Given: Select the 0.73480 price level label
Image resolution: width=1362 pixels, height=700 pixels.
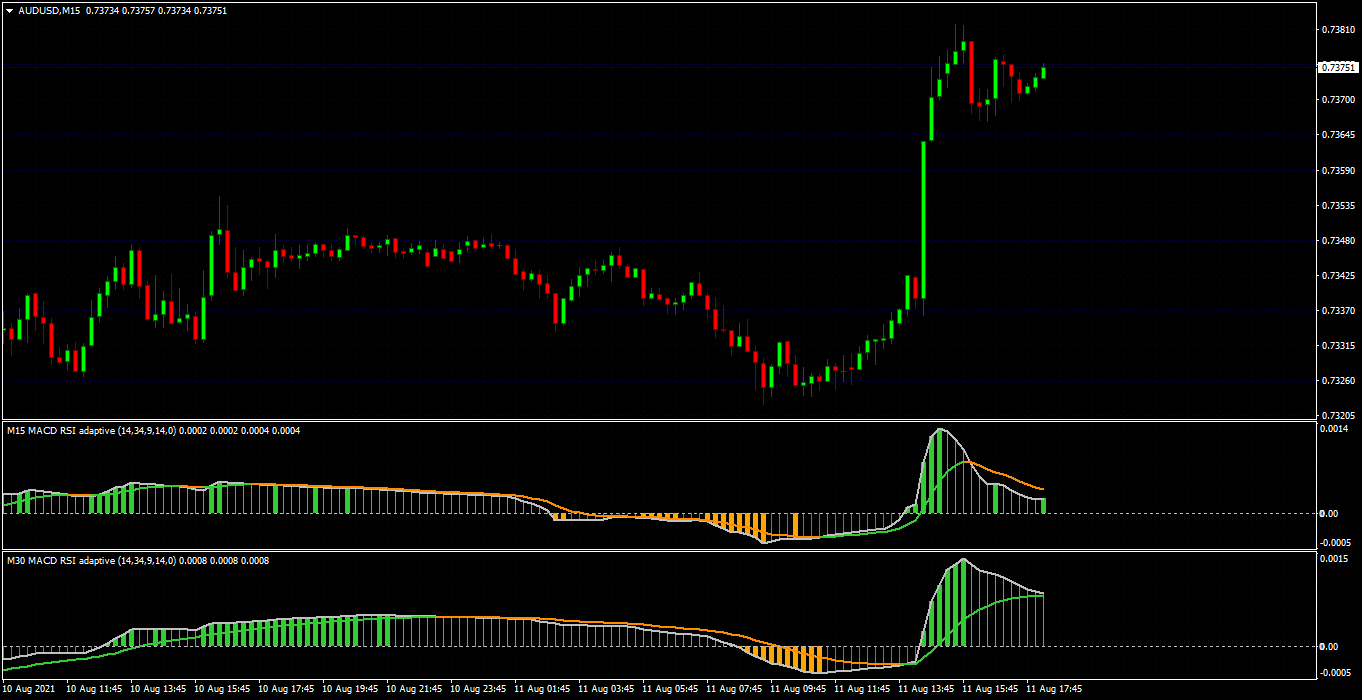Looking at the screenshot, I should coord(1339,241).
